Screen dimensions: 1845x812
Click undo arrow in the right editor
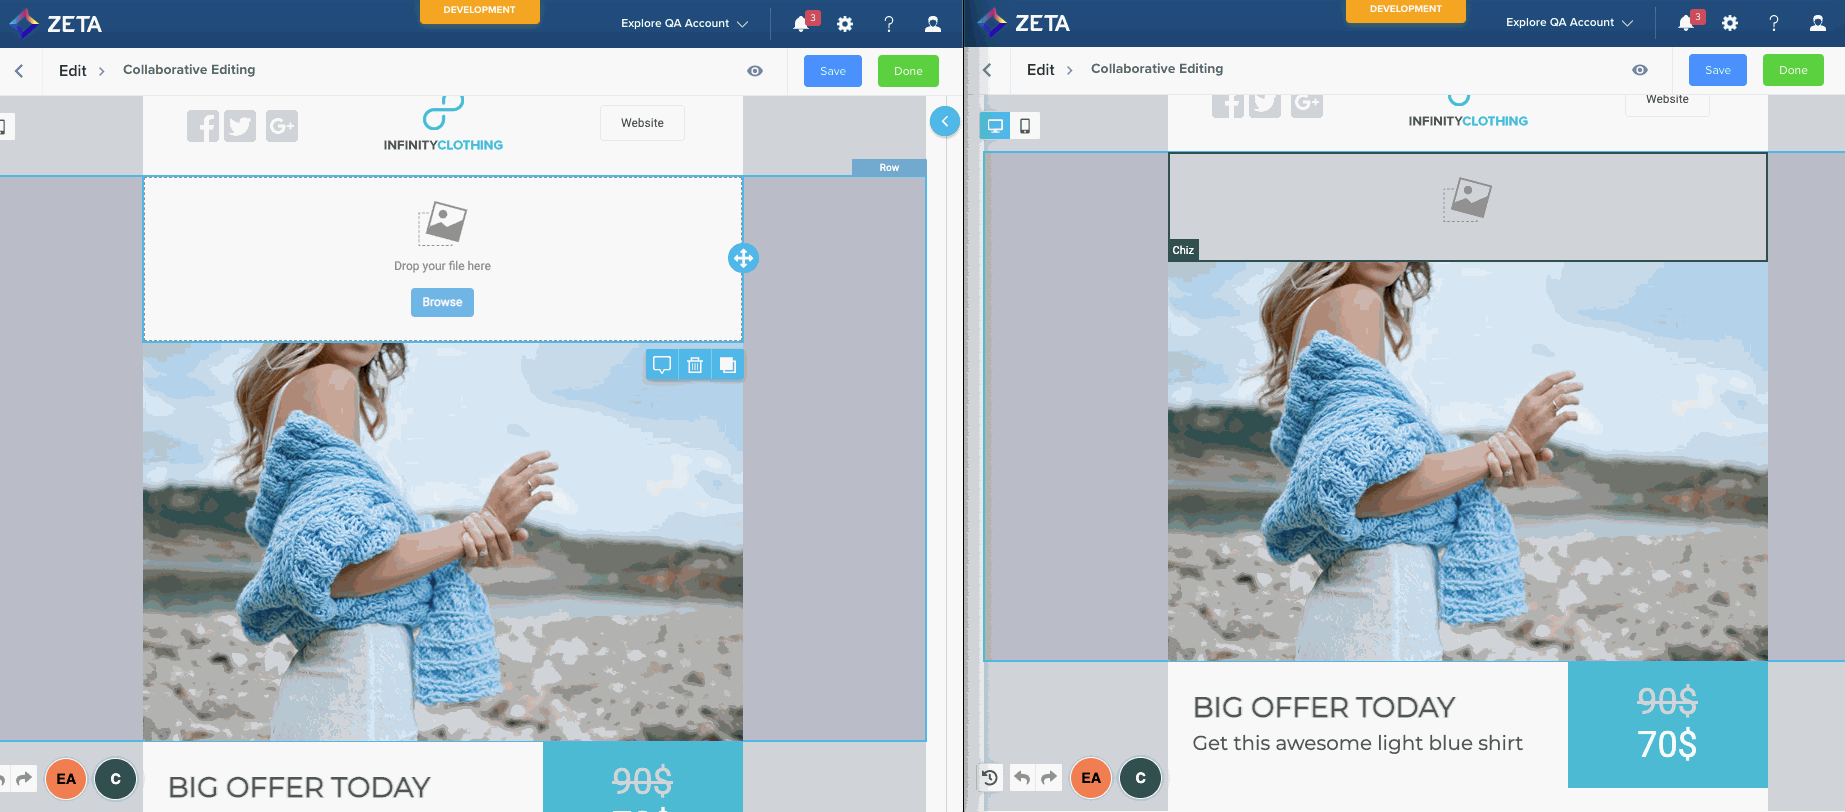point(1022,777)
